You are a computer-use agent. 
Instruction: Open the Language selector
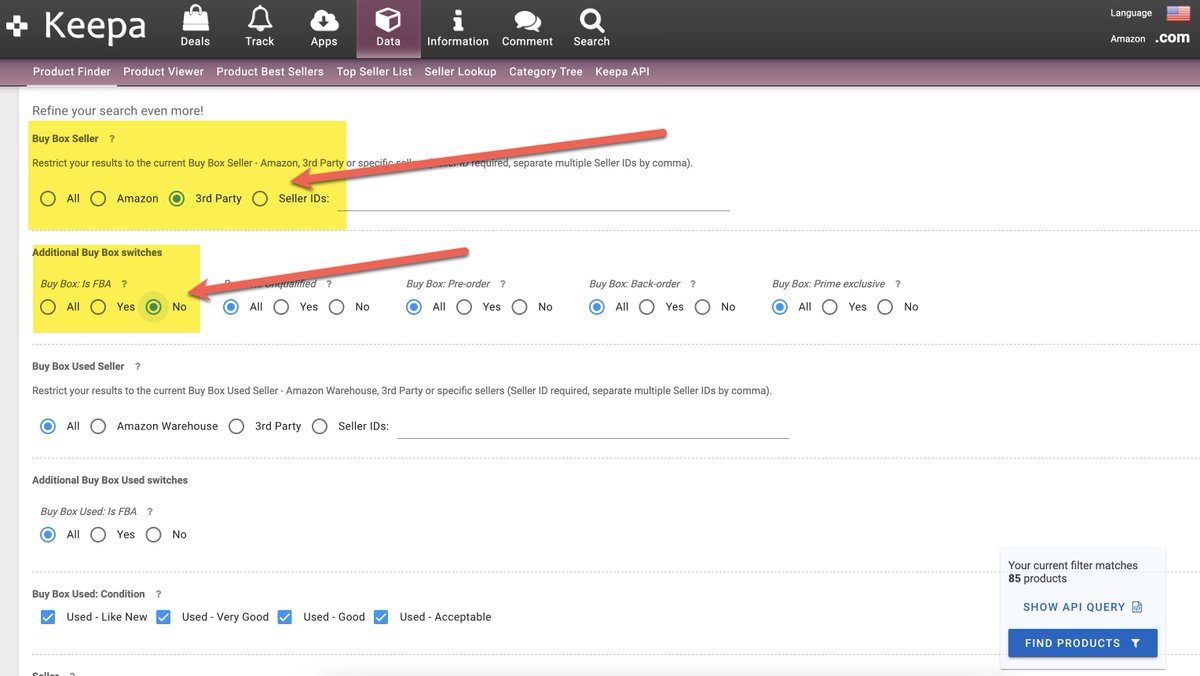coord(1131,13)
